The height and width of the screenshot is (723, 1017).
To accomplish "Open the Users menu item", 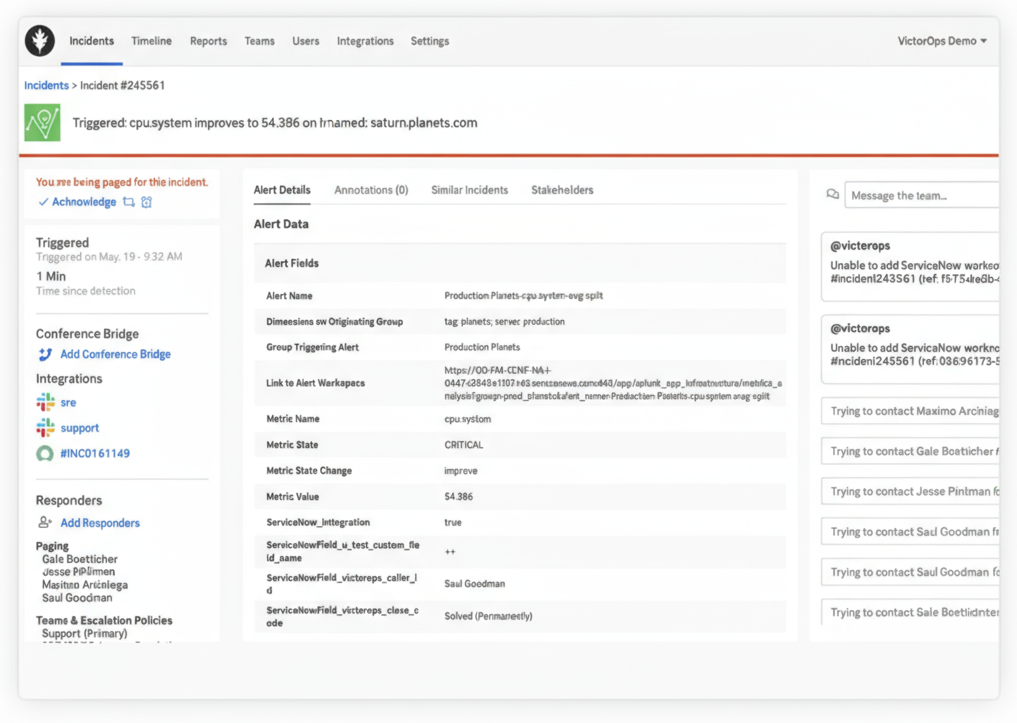I will [305, 41].
